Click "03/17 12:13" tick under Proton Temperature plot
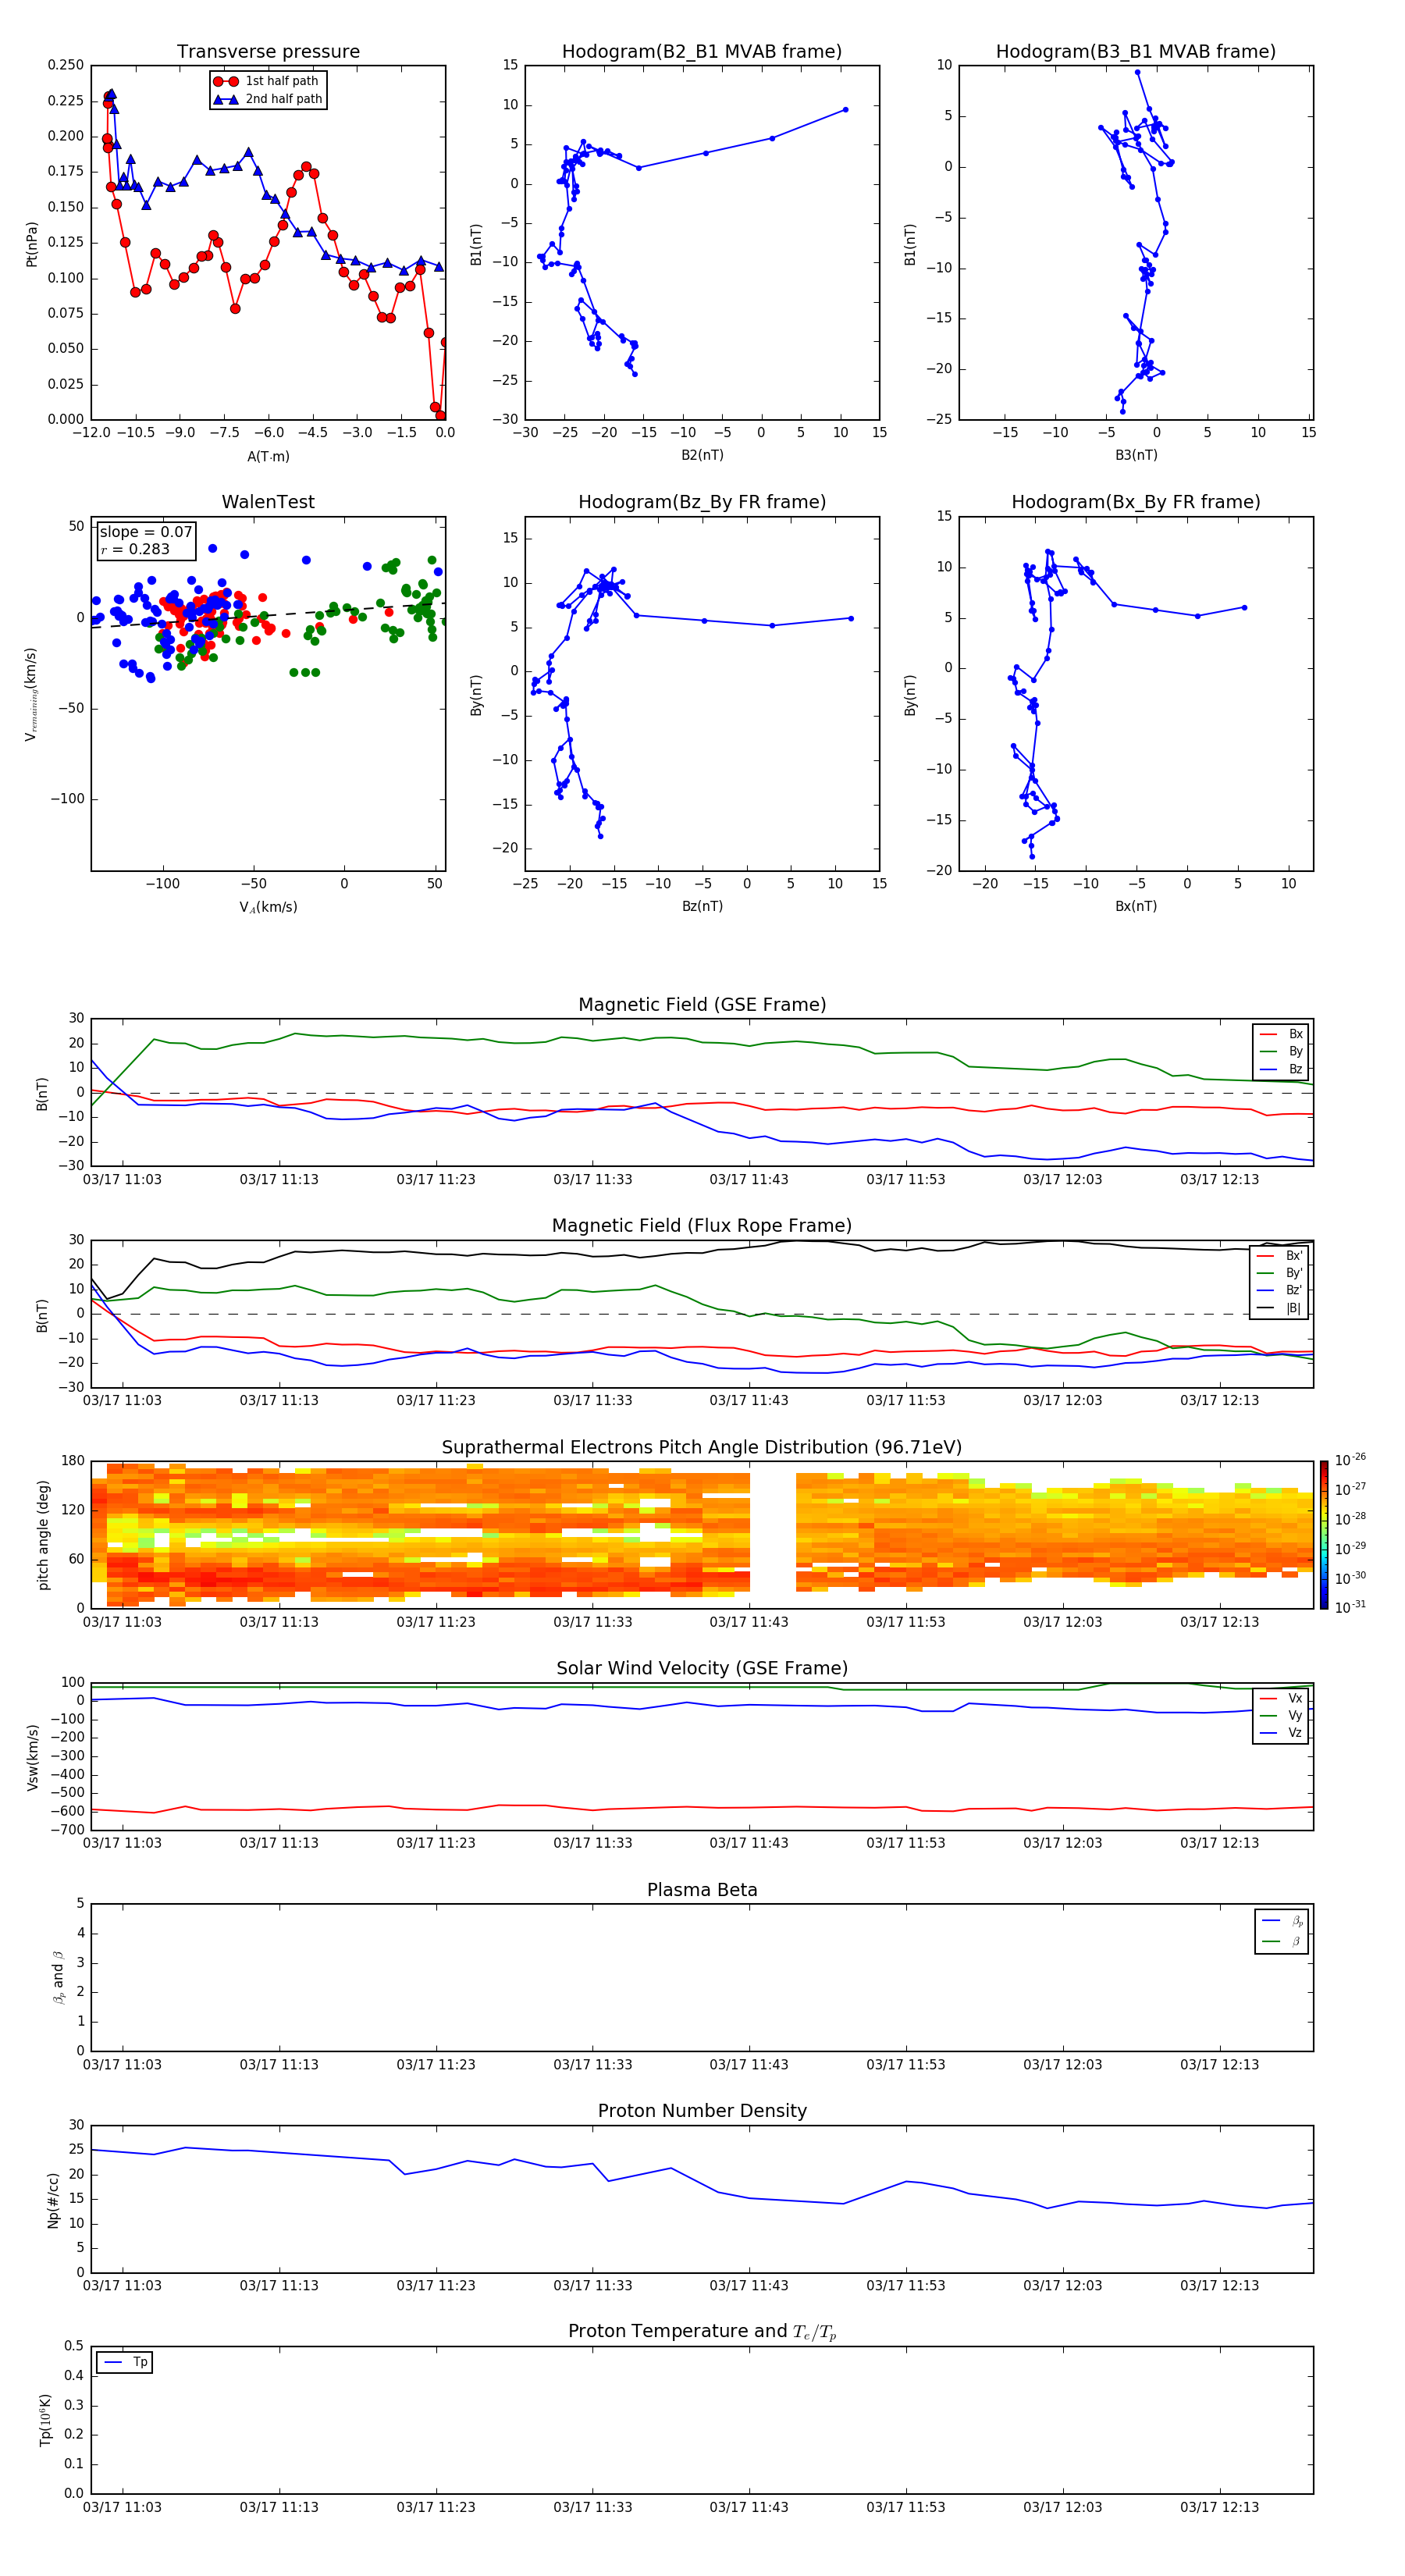Viewport: 1405px width, 2576px height. click(x=1219, y=2507)
